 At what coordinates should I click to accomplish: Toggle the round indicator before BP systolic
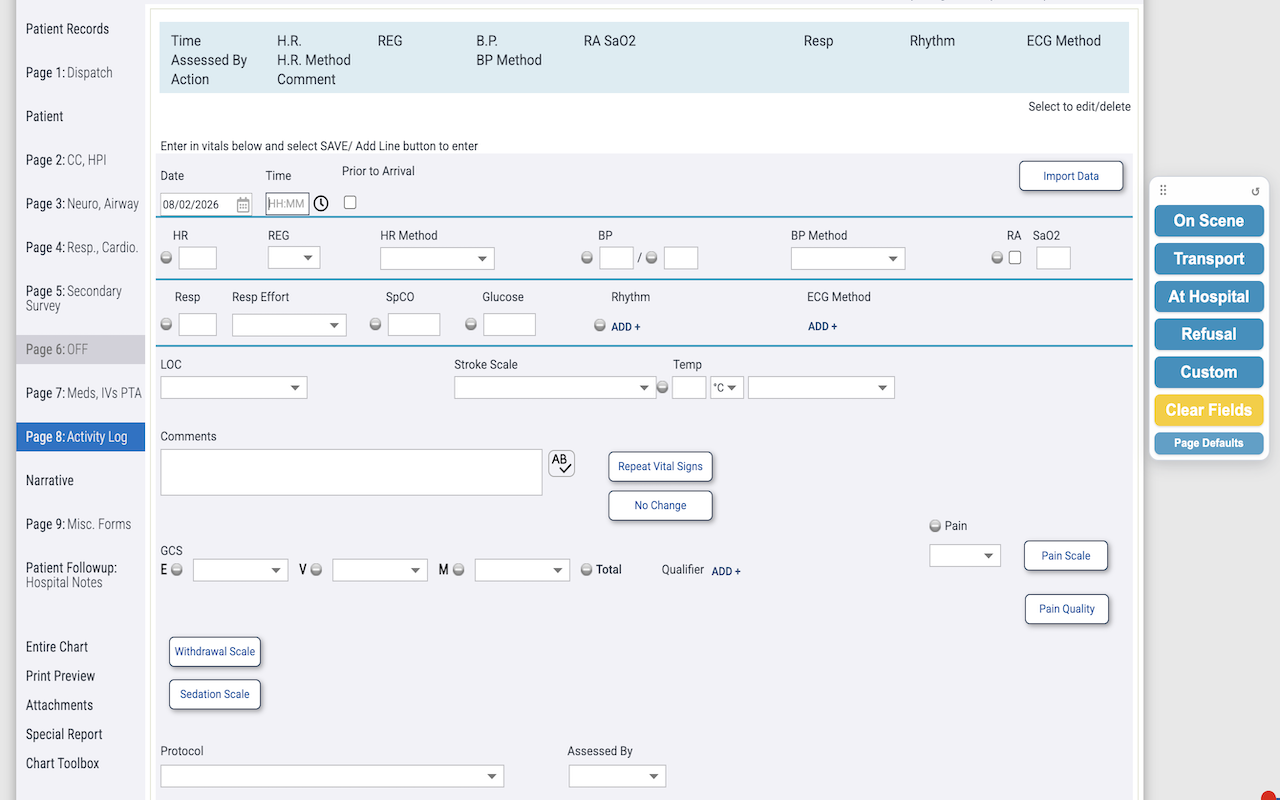[x=588, y=258]
